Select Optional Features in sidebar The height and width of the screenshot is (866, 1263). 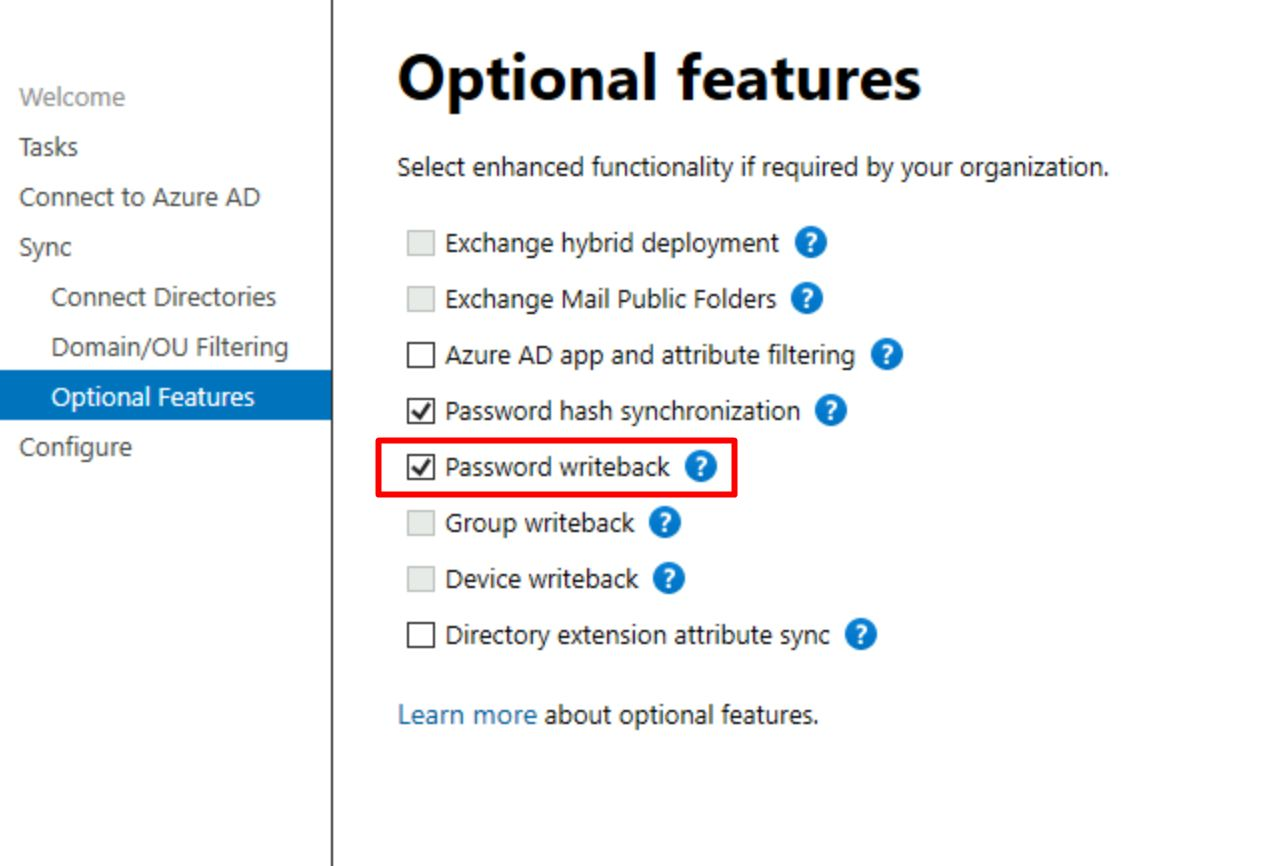click(153, 397)
